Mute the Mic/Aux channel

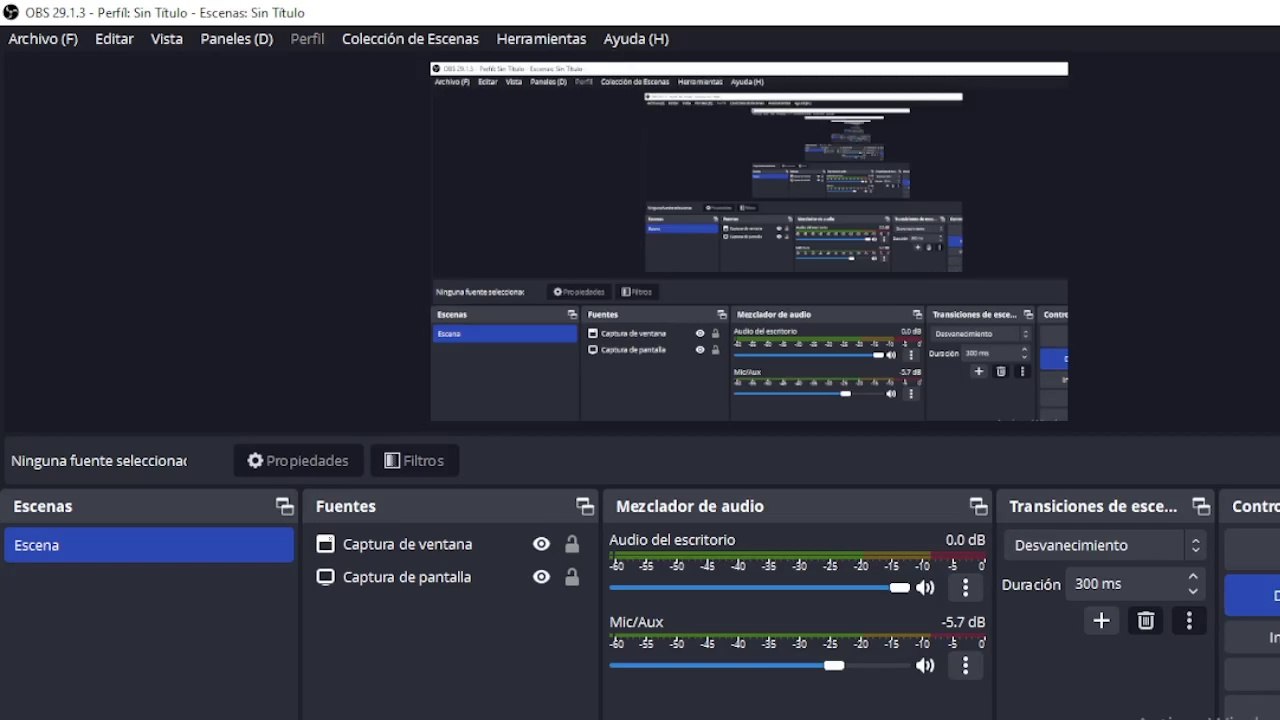pyautogui.click(x=926, y=665)
